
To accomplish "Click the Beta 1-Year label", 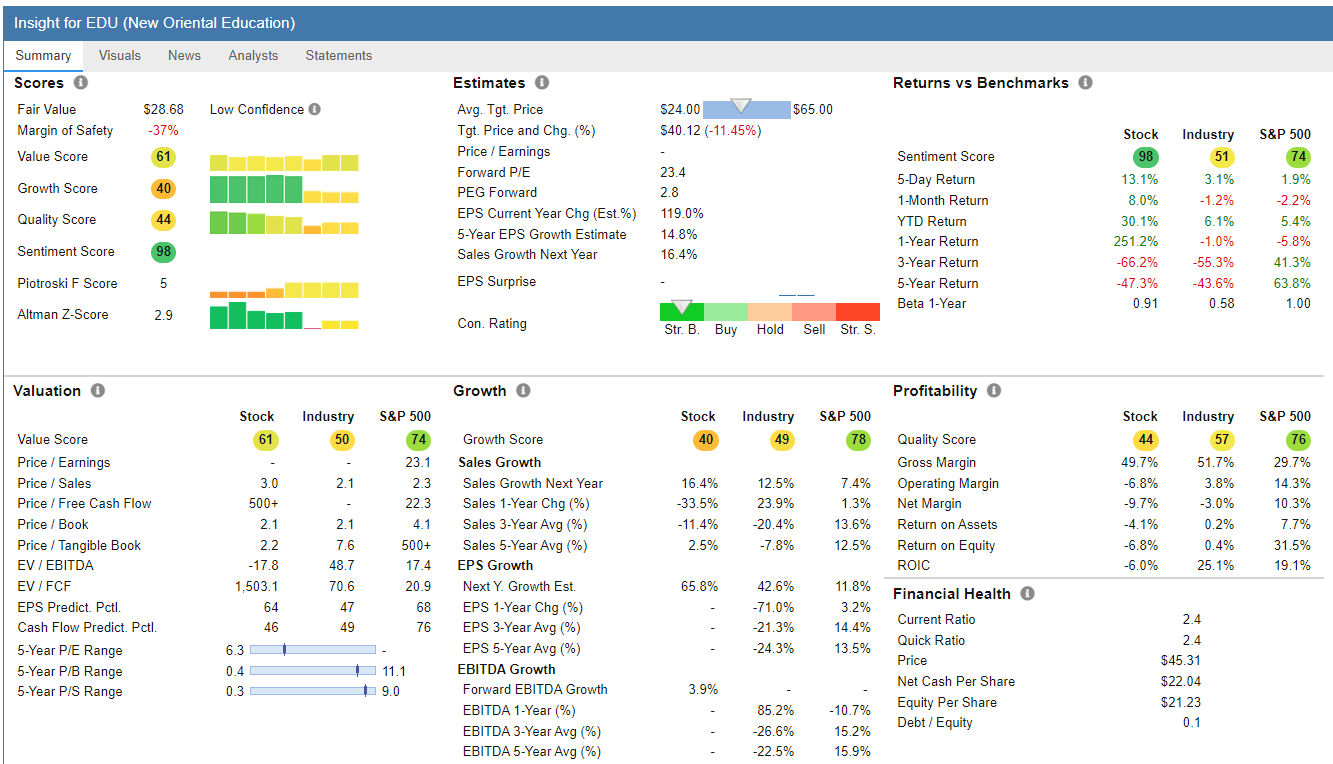I will (932, 304).
